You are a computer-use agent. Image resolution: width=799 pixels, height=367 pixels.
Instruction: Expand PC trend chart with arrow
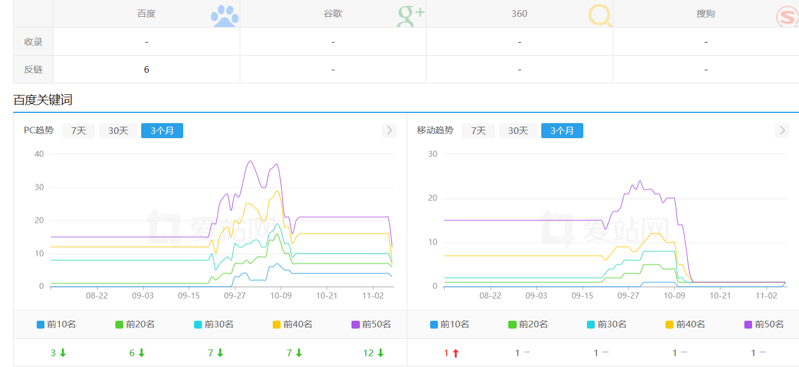tap(389, 130)
